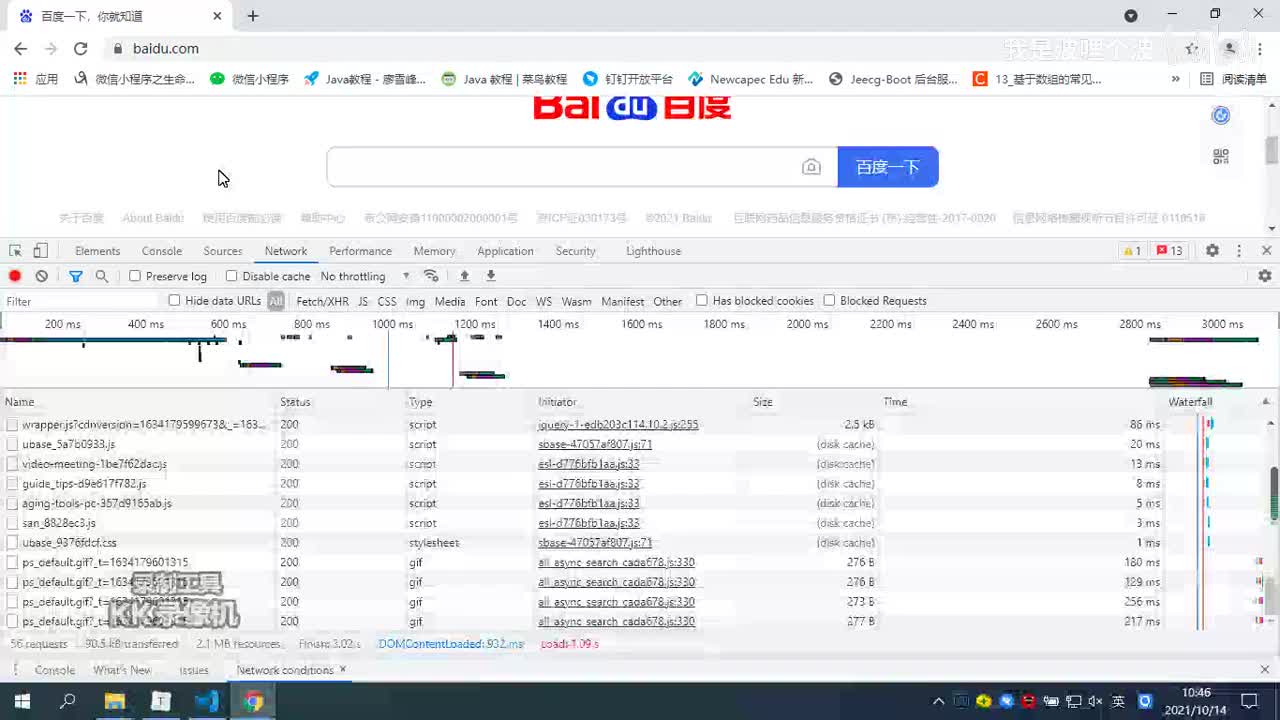Viewport: 1280px width, 720px height.
Task: Export HAR file with download arrow
Action: click(491, 276)
